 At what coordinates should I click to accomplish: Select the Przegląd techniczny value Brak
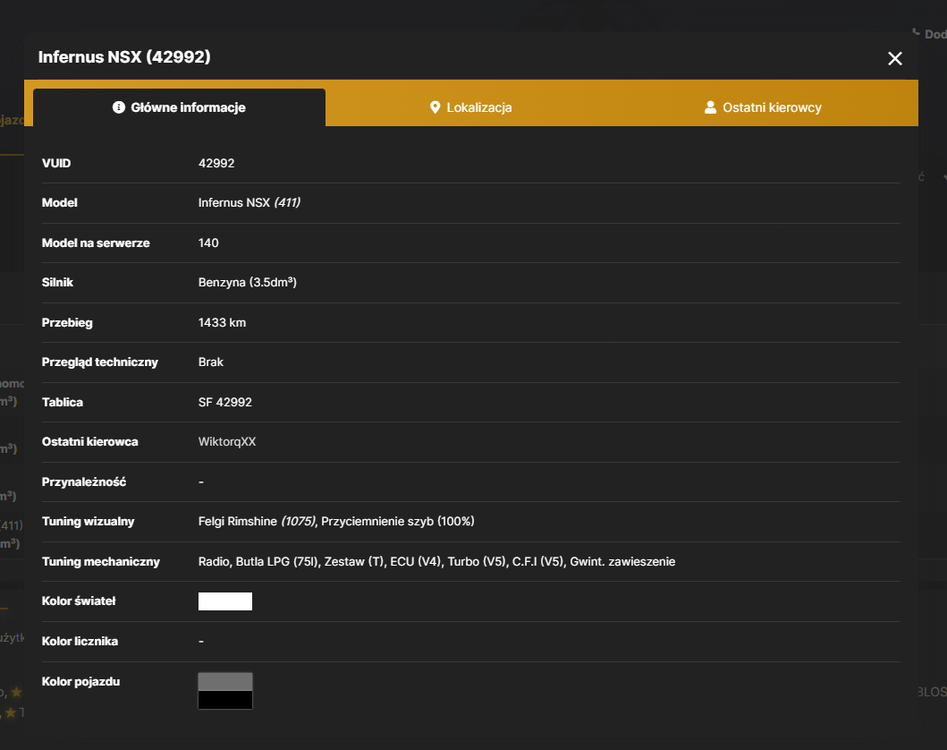point(211,362)
